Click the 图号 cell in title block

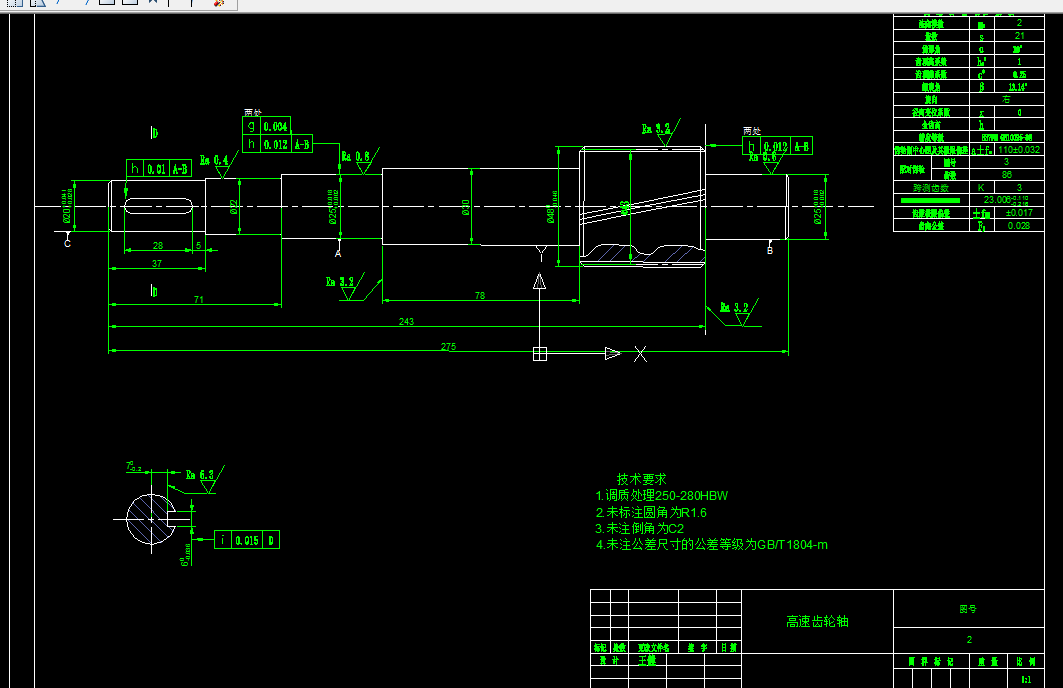coord(968,609)
